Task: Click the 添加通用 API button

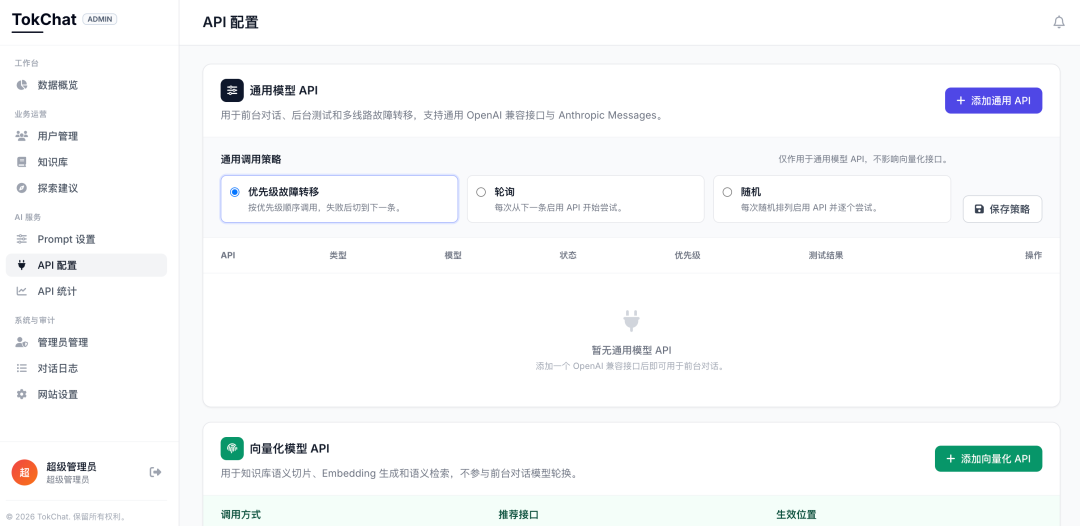Action: [993, 101]
